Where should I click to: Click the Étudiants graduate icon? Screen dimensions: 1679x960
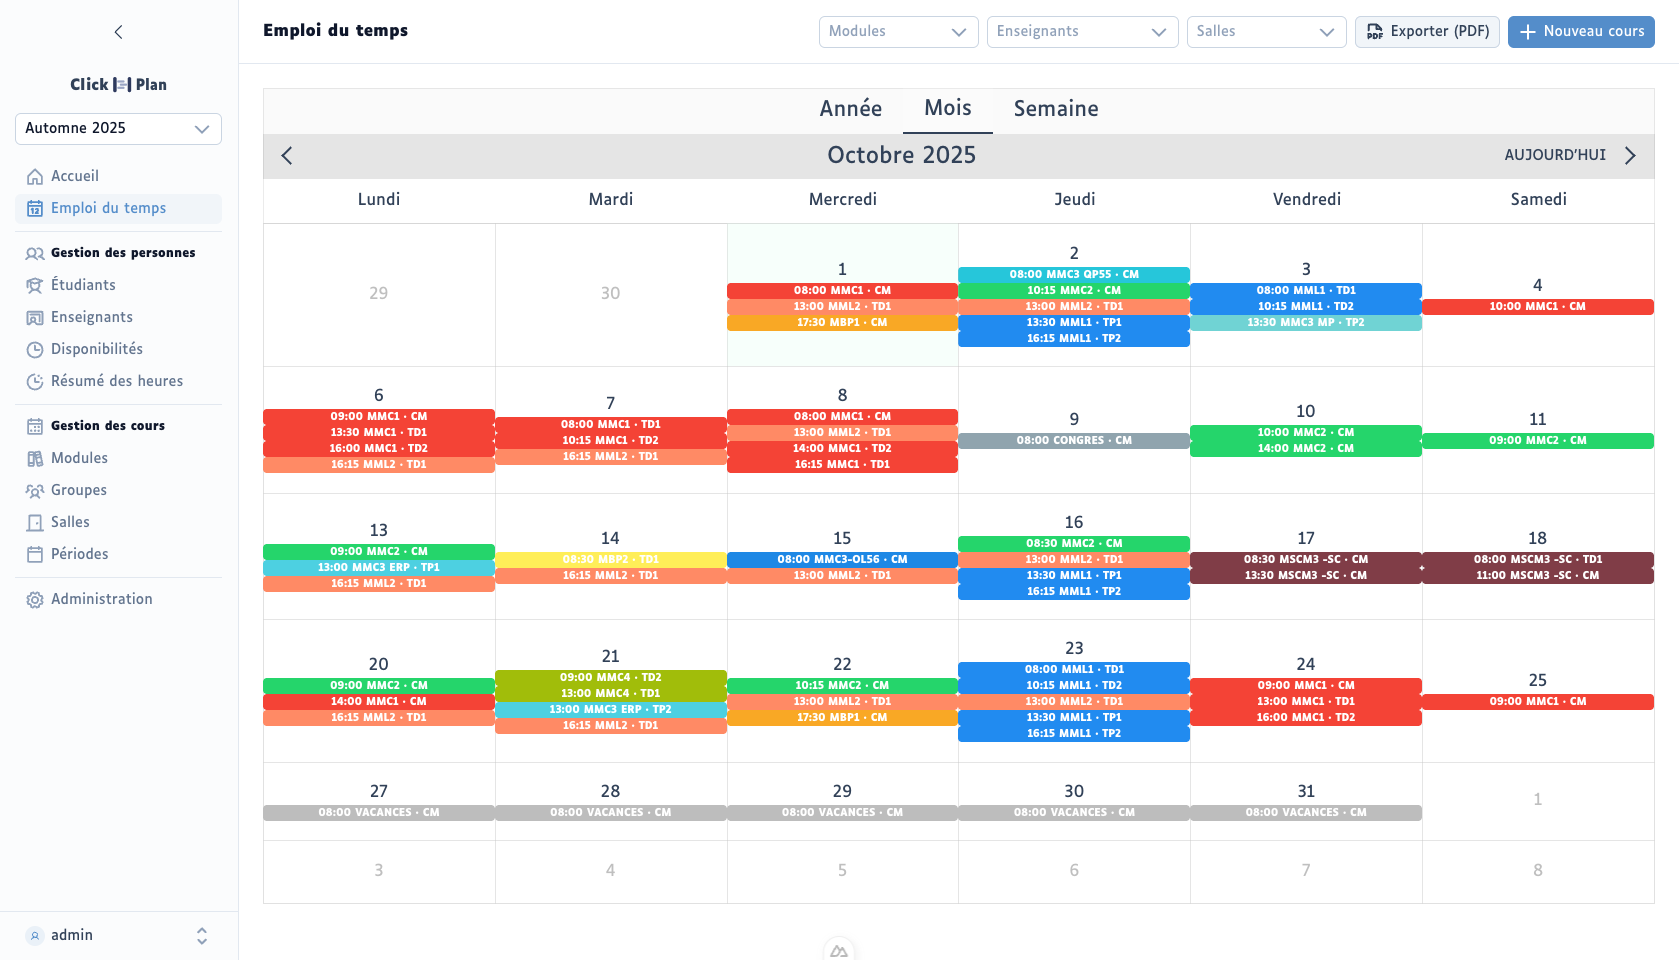click(35, 286)
